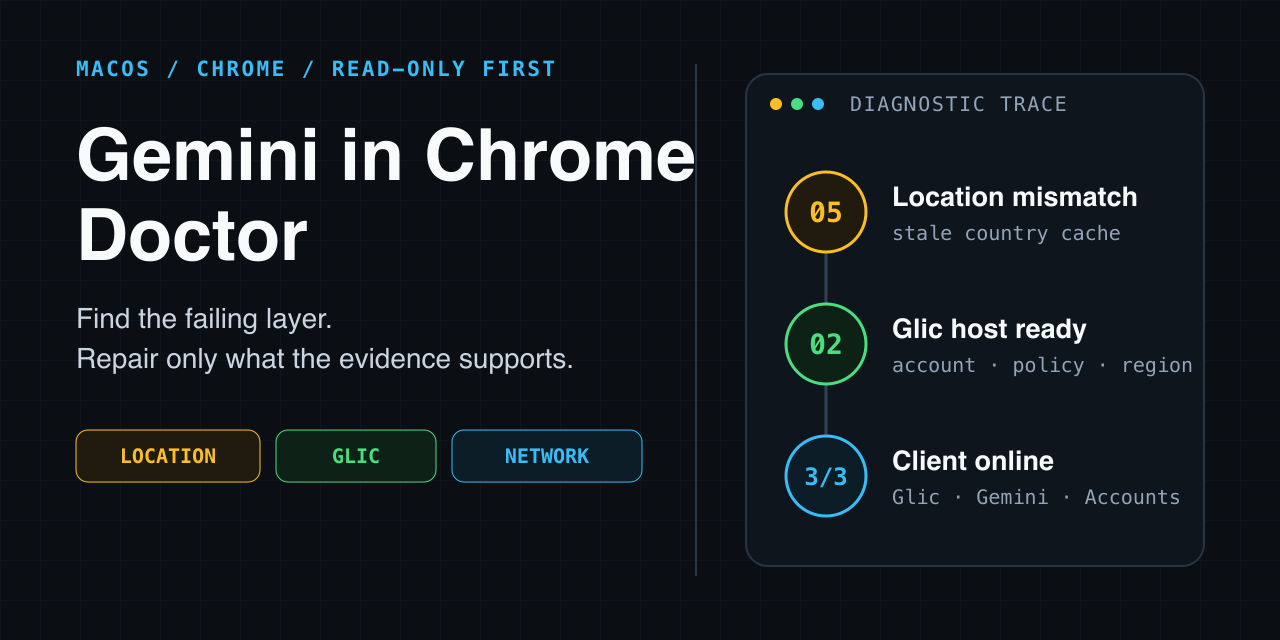Click the green 02 step circle

[x=826, y=344]
